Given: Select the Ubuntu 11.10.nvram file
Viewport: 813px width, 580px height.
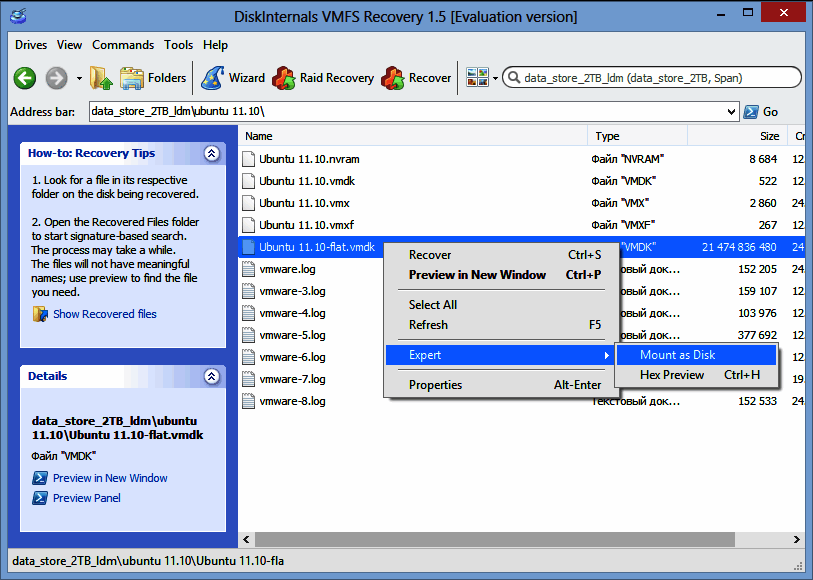Looking at the screenshot, I should coord(309,159).
